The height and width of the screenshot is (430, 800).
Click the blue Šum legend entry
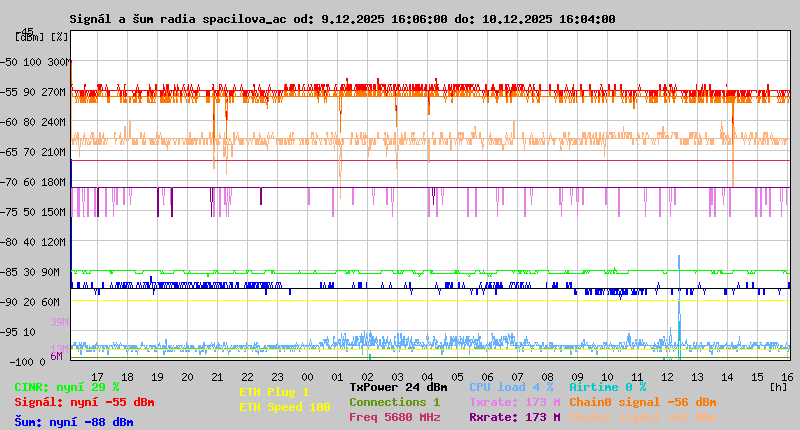[74, 422]
